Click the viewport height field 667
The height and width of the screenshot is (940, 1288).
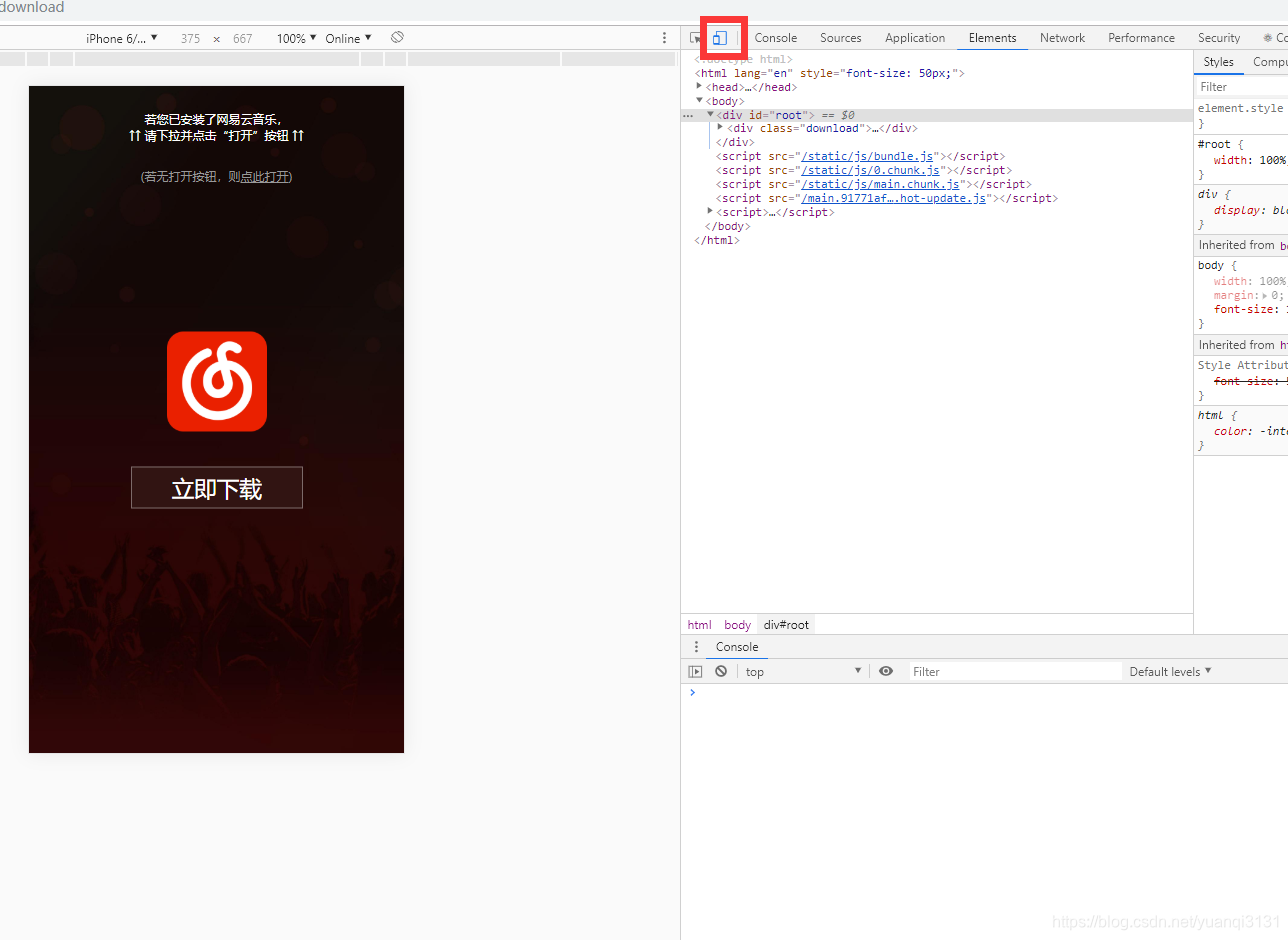coord(243,38)
